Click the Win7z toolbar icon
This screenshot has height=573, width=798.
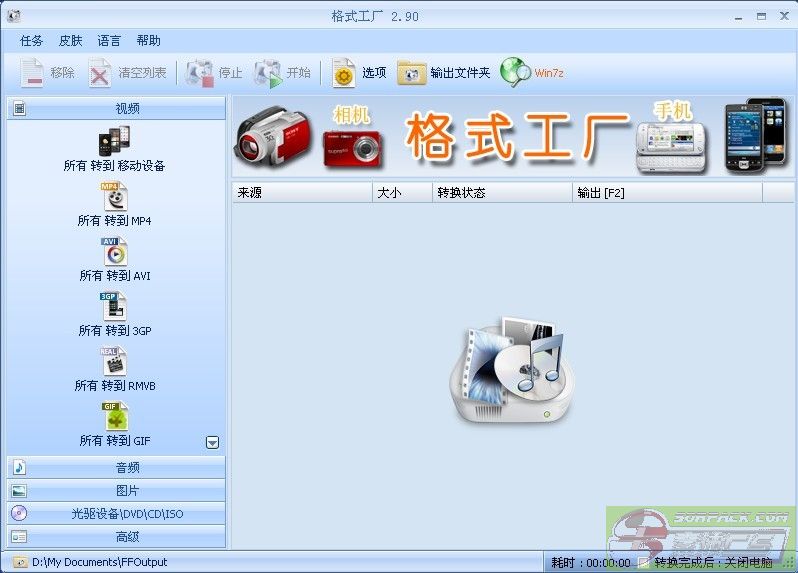(x=516, y=72)
